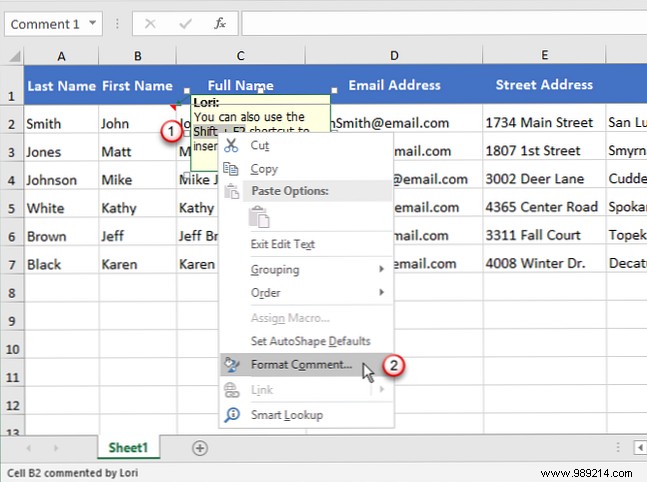Viewport: 647px width, 482px height.
Task: Click the Select All corner triangle
Action: 14,56
